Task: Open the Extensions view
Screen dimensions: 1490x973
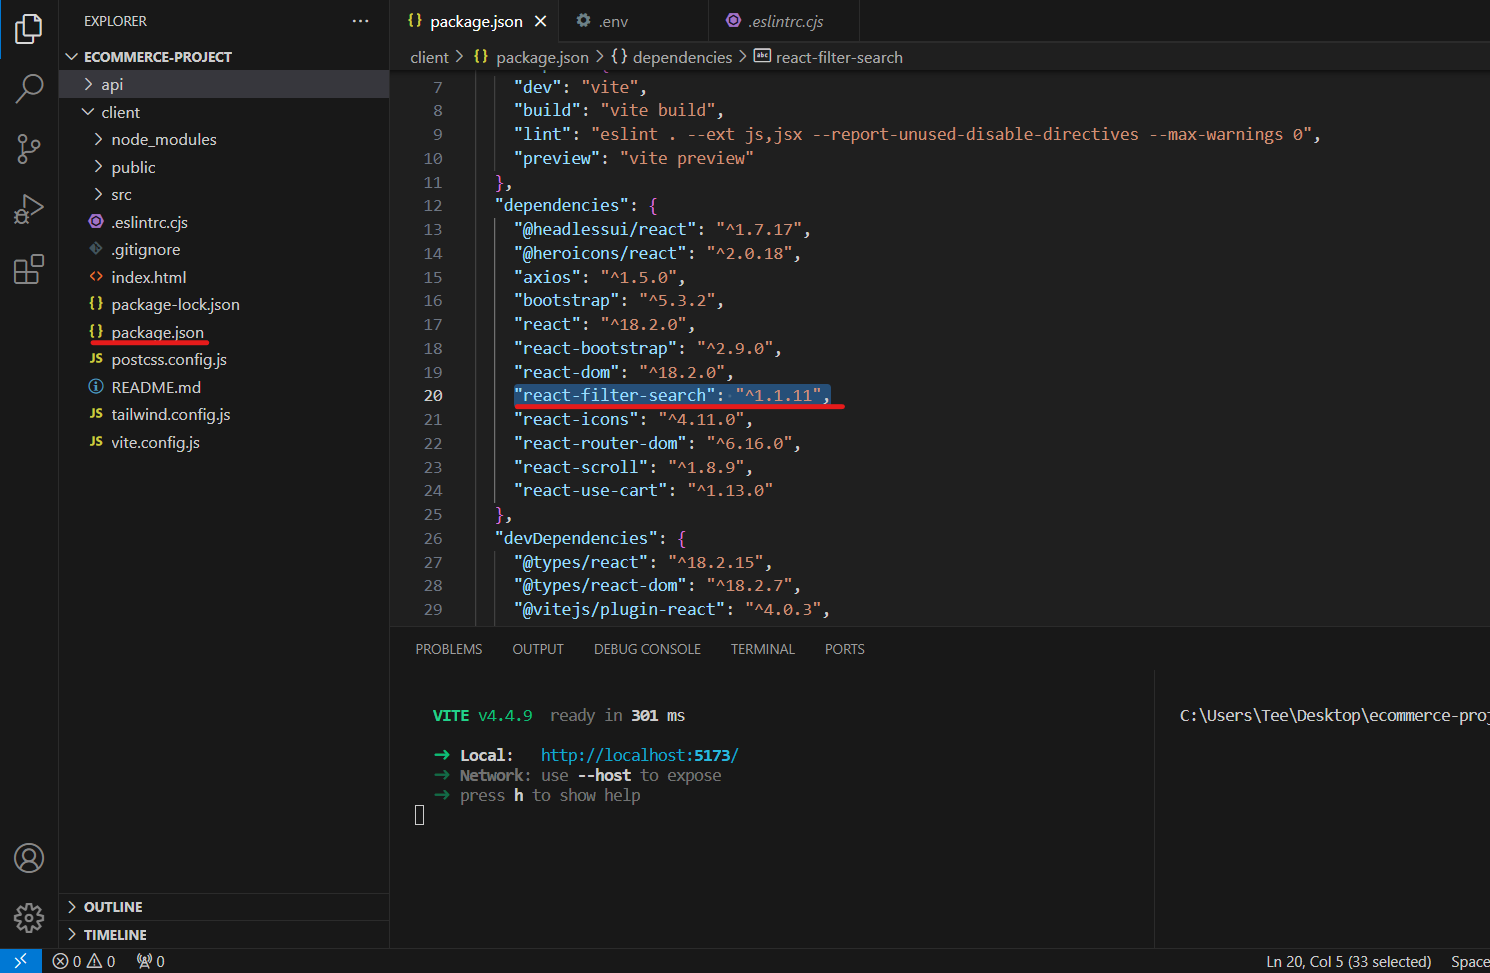Action: (28, 269)
